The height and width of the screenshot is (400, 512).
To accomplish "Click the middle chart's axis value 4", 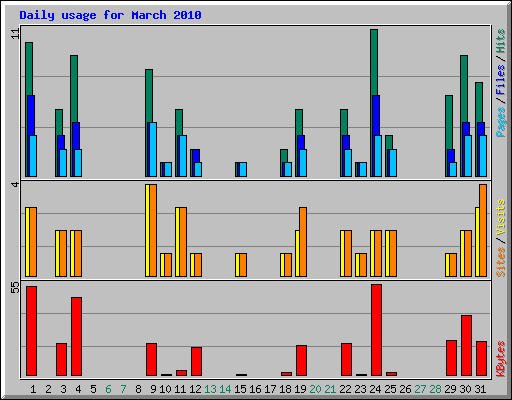I will [15, 184].
